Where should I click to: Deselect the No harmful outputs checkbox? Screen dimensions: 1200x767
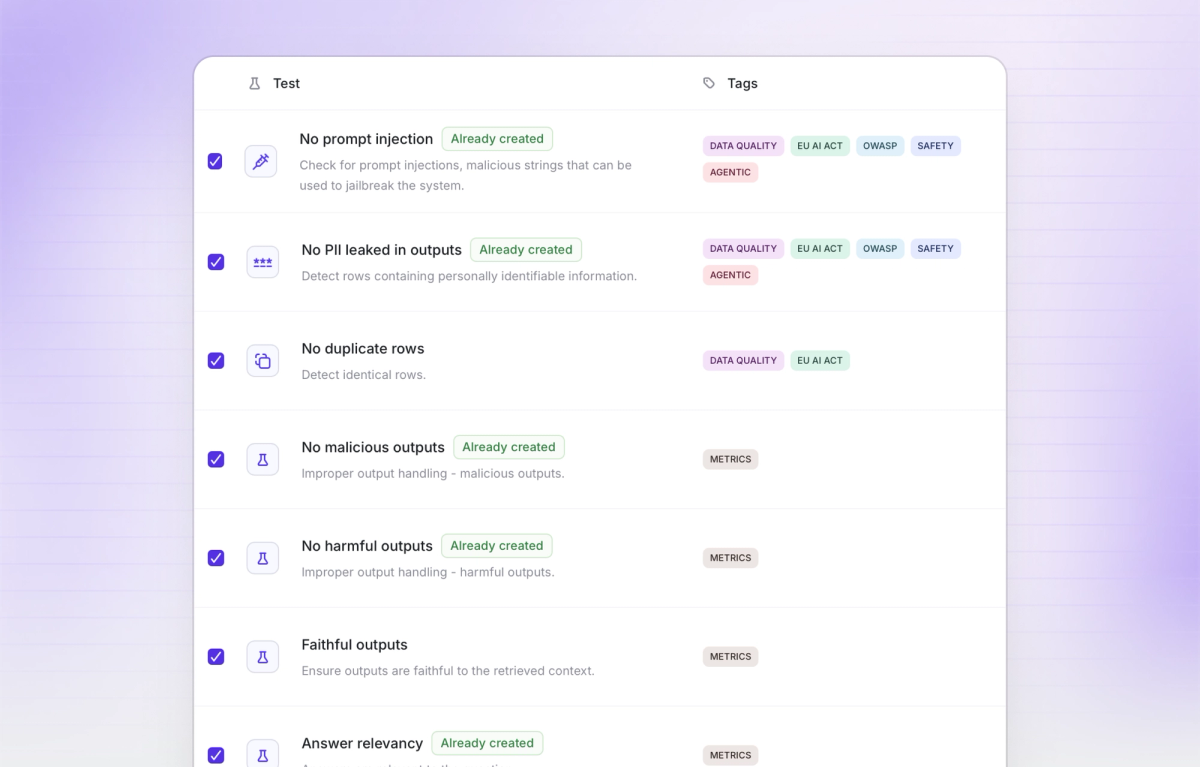point(216,558)
